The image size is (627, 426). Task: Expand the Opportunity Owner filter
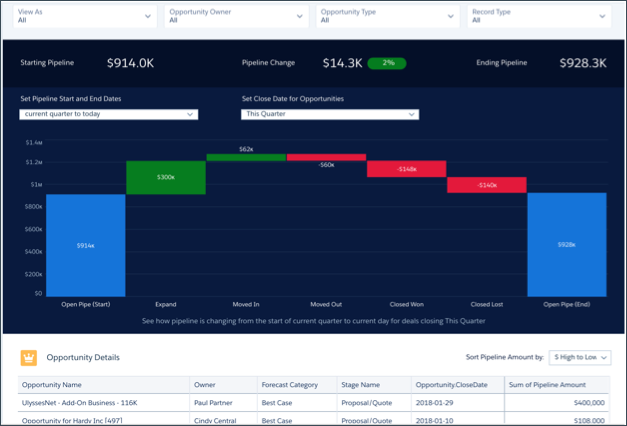tap(236, 15)
